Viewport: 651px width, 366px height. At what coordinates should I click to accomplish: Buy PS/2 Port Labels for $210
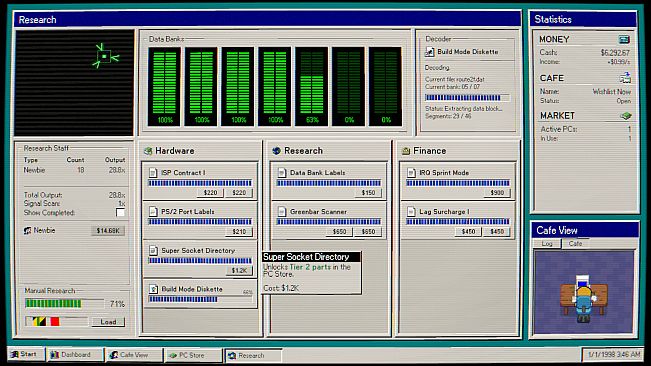pos(239,232)
